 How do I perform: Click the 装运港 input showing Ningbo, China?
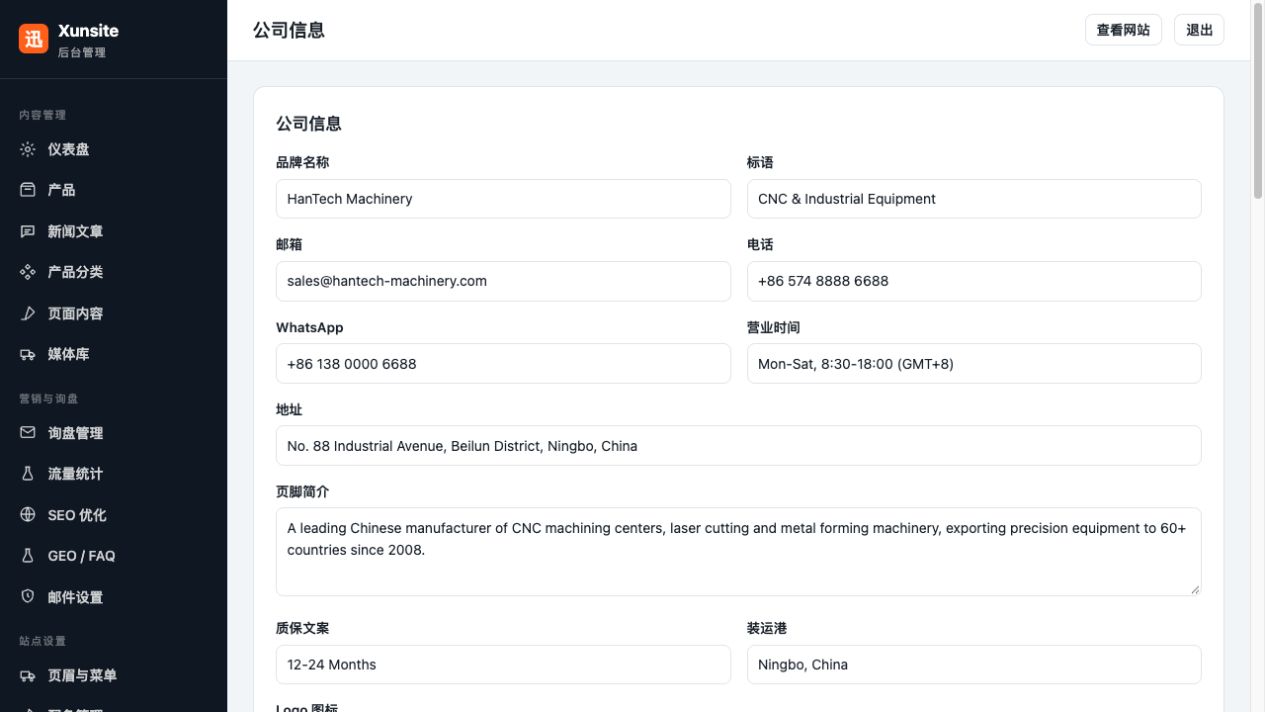pyautogui.click(x=974, y=665)
